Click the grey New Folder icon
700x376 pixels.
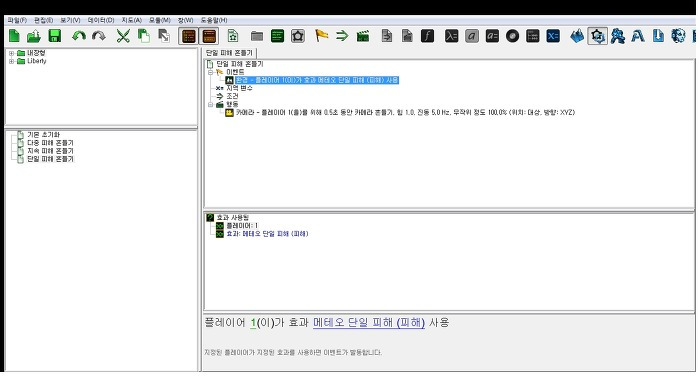coord(257,36)
